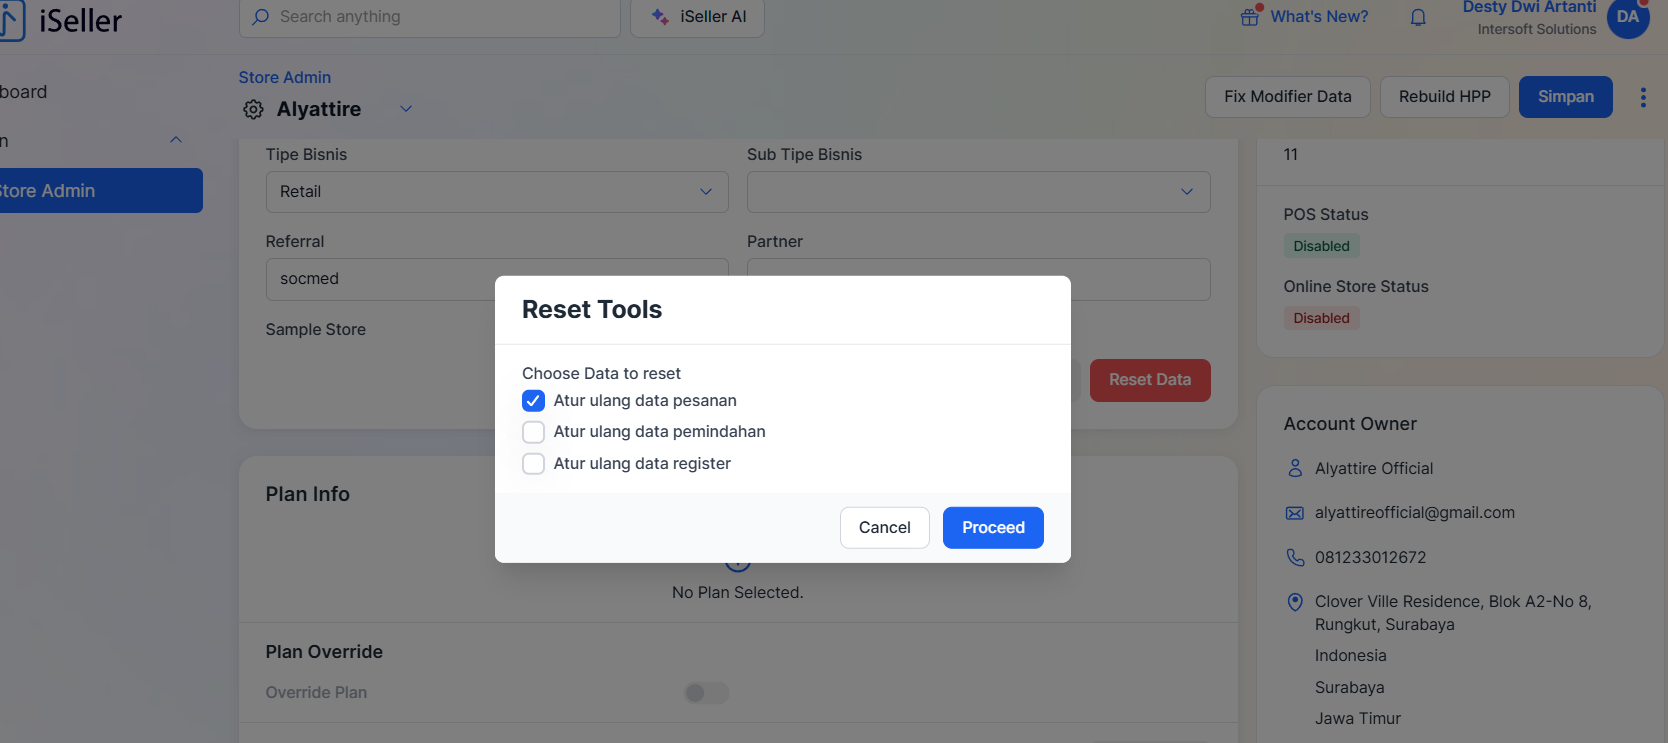Viewport: 1668px width, 743px height.
Task: Open the What's New gift icon
Action: pyautogui.click(x=1250, y=16)
